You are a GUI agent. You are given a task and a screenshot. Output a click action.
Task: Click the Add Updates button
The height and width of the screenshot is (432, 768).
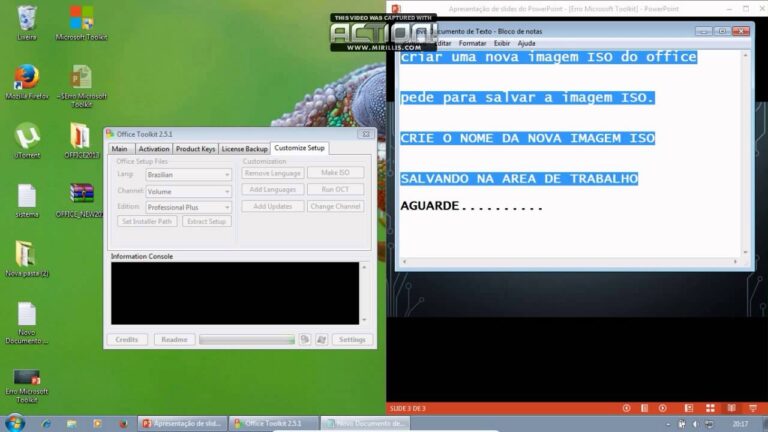[x=272, y=206]
